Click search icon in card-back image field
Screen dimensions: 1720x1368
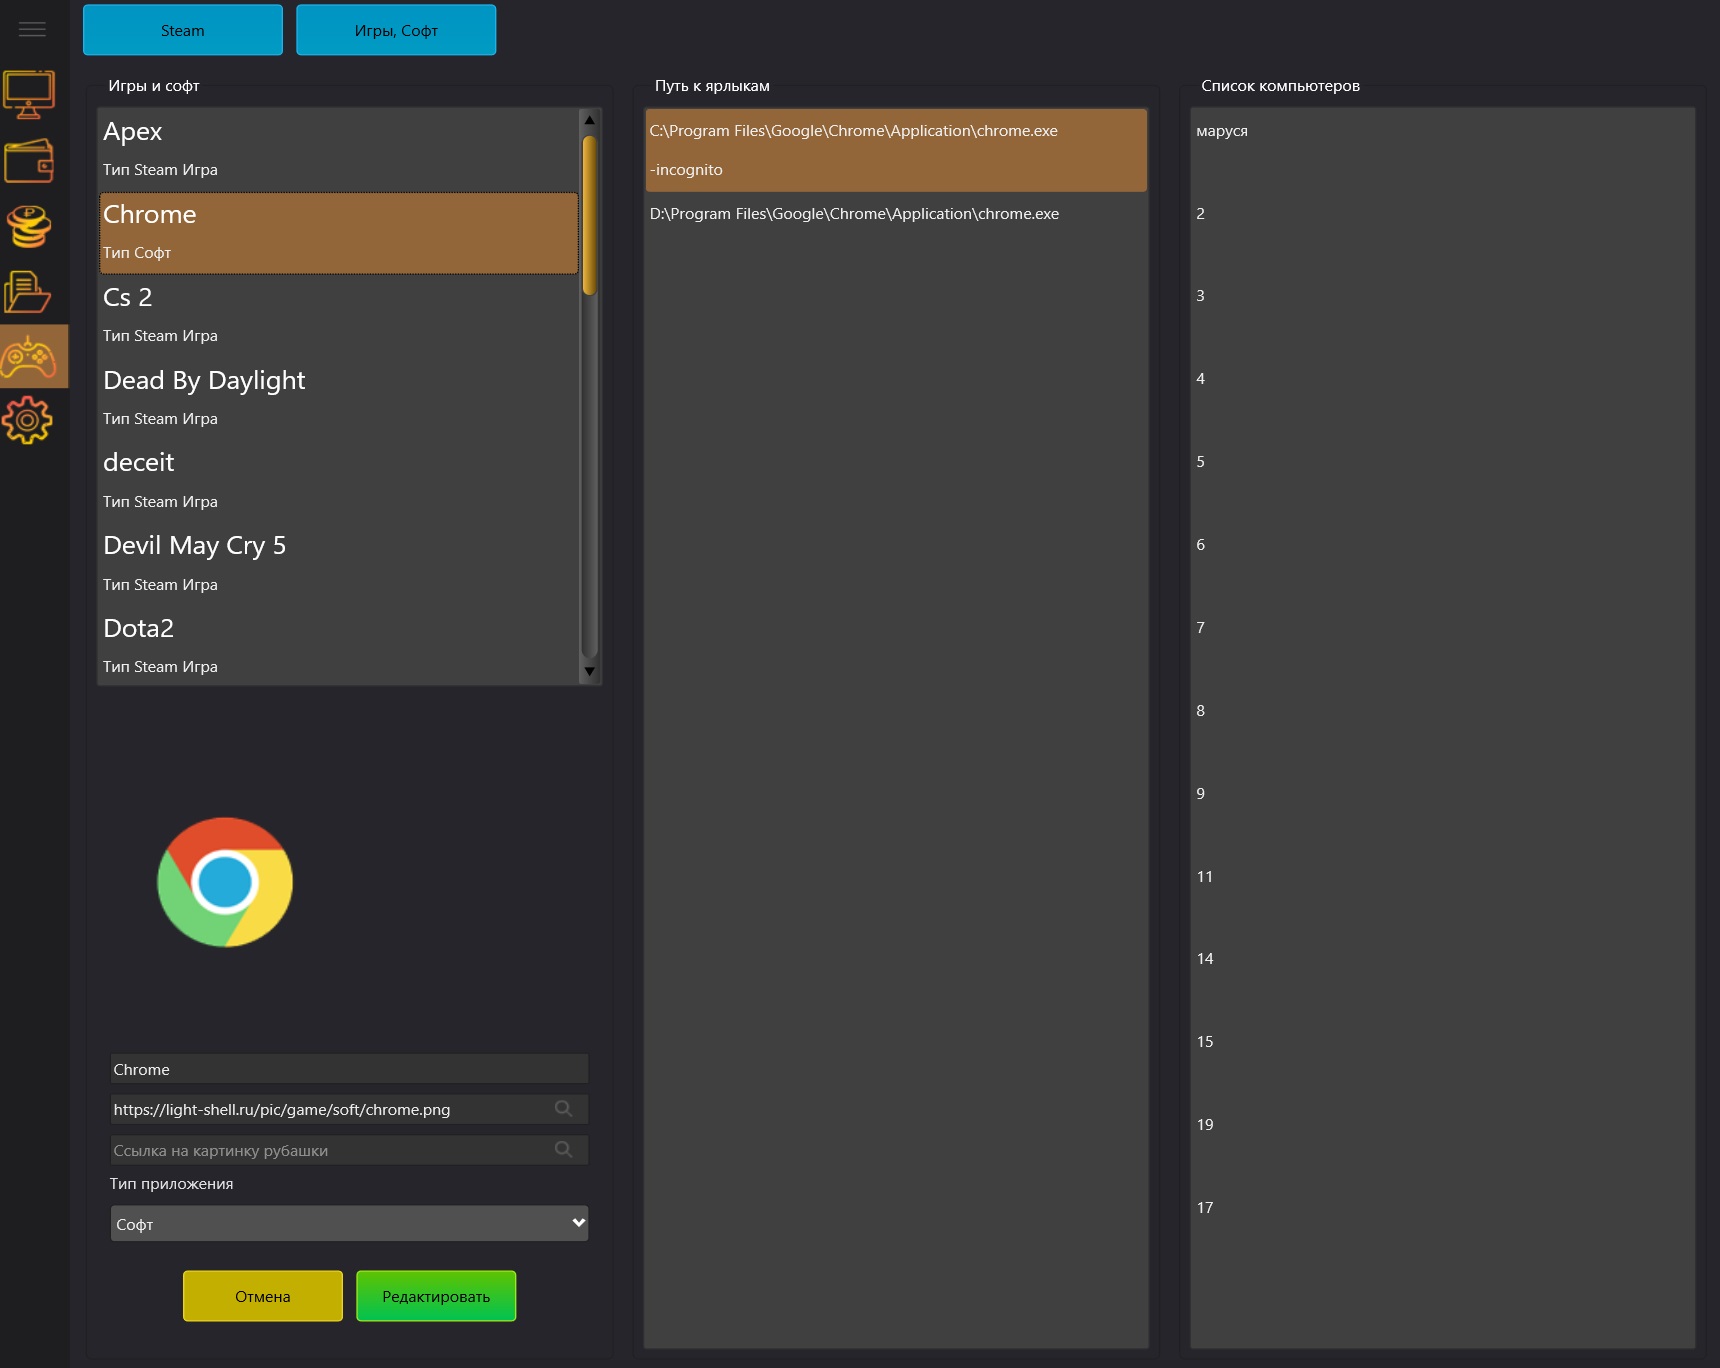pos(564,1150)
